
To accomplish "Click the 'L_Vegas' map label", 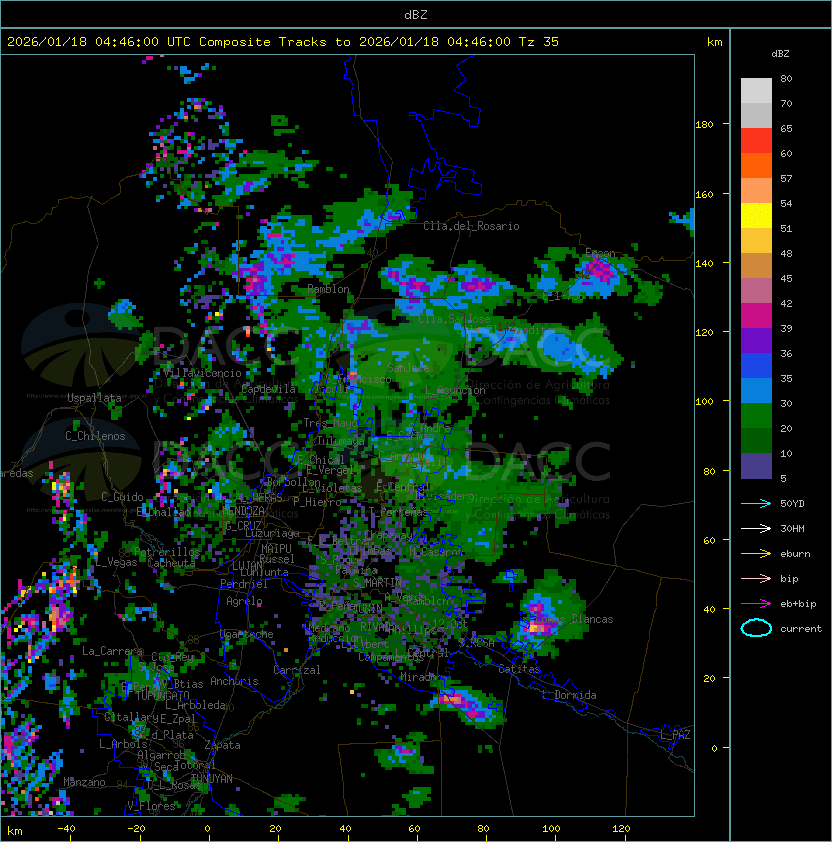I will click(116, 562).
